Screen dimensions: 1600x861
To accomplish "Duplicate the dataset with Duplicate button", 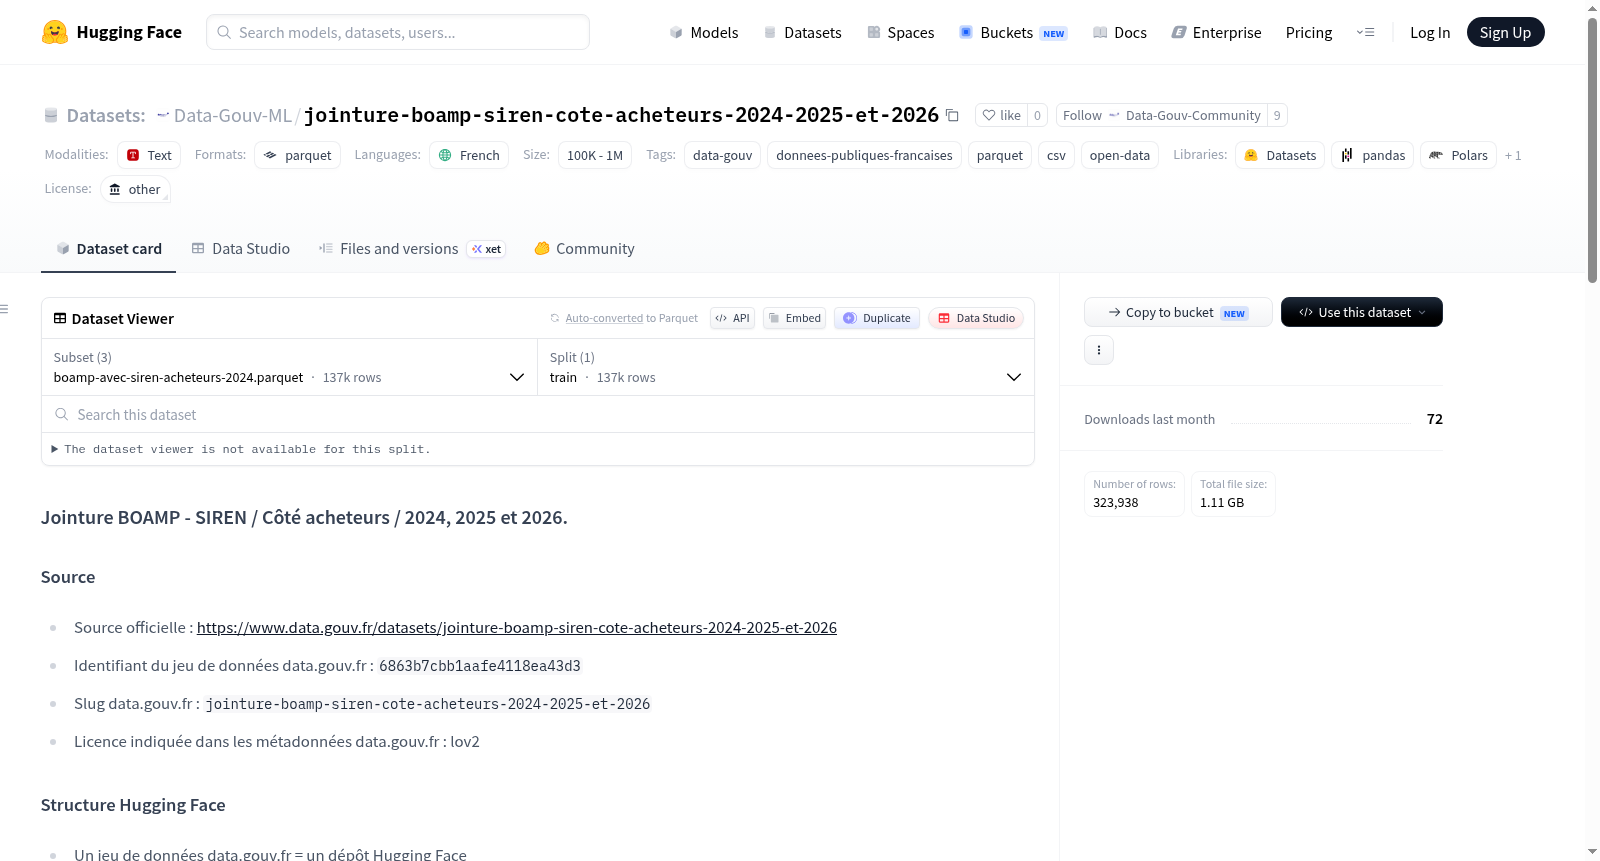I will click(877, 318).
